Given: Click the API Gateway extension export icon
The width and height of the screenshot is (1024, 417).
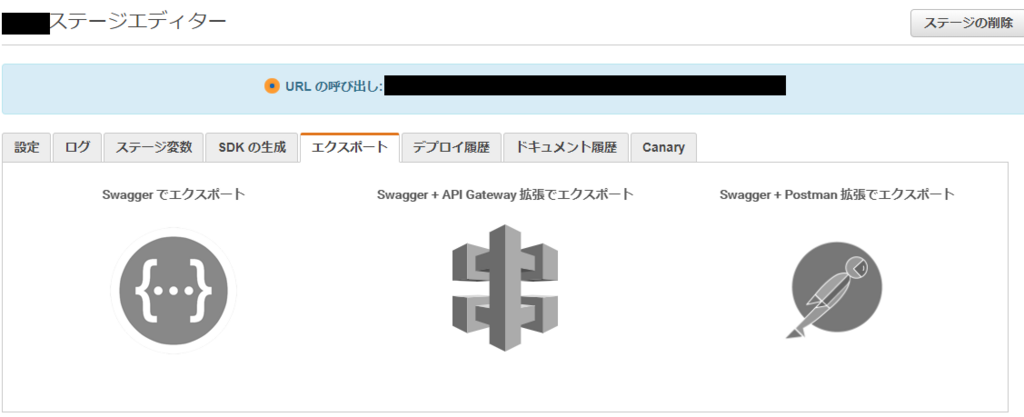Looking at the screenshot, I should (x=505, y=287).
